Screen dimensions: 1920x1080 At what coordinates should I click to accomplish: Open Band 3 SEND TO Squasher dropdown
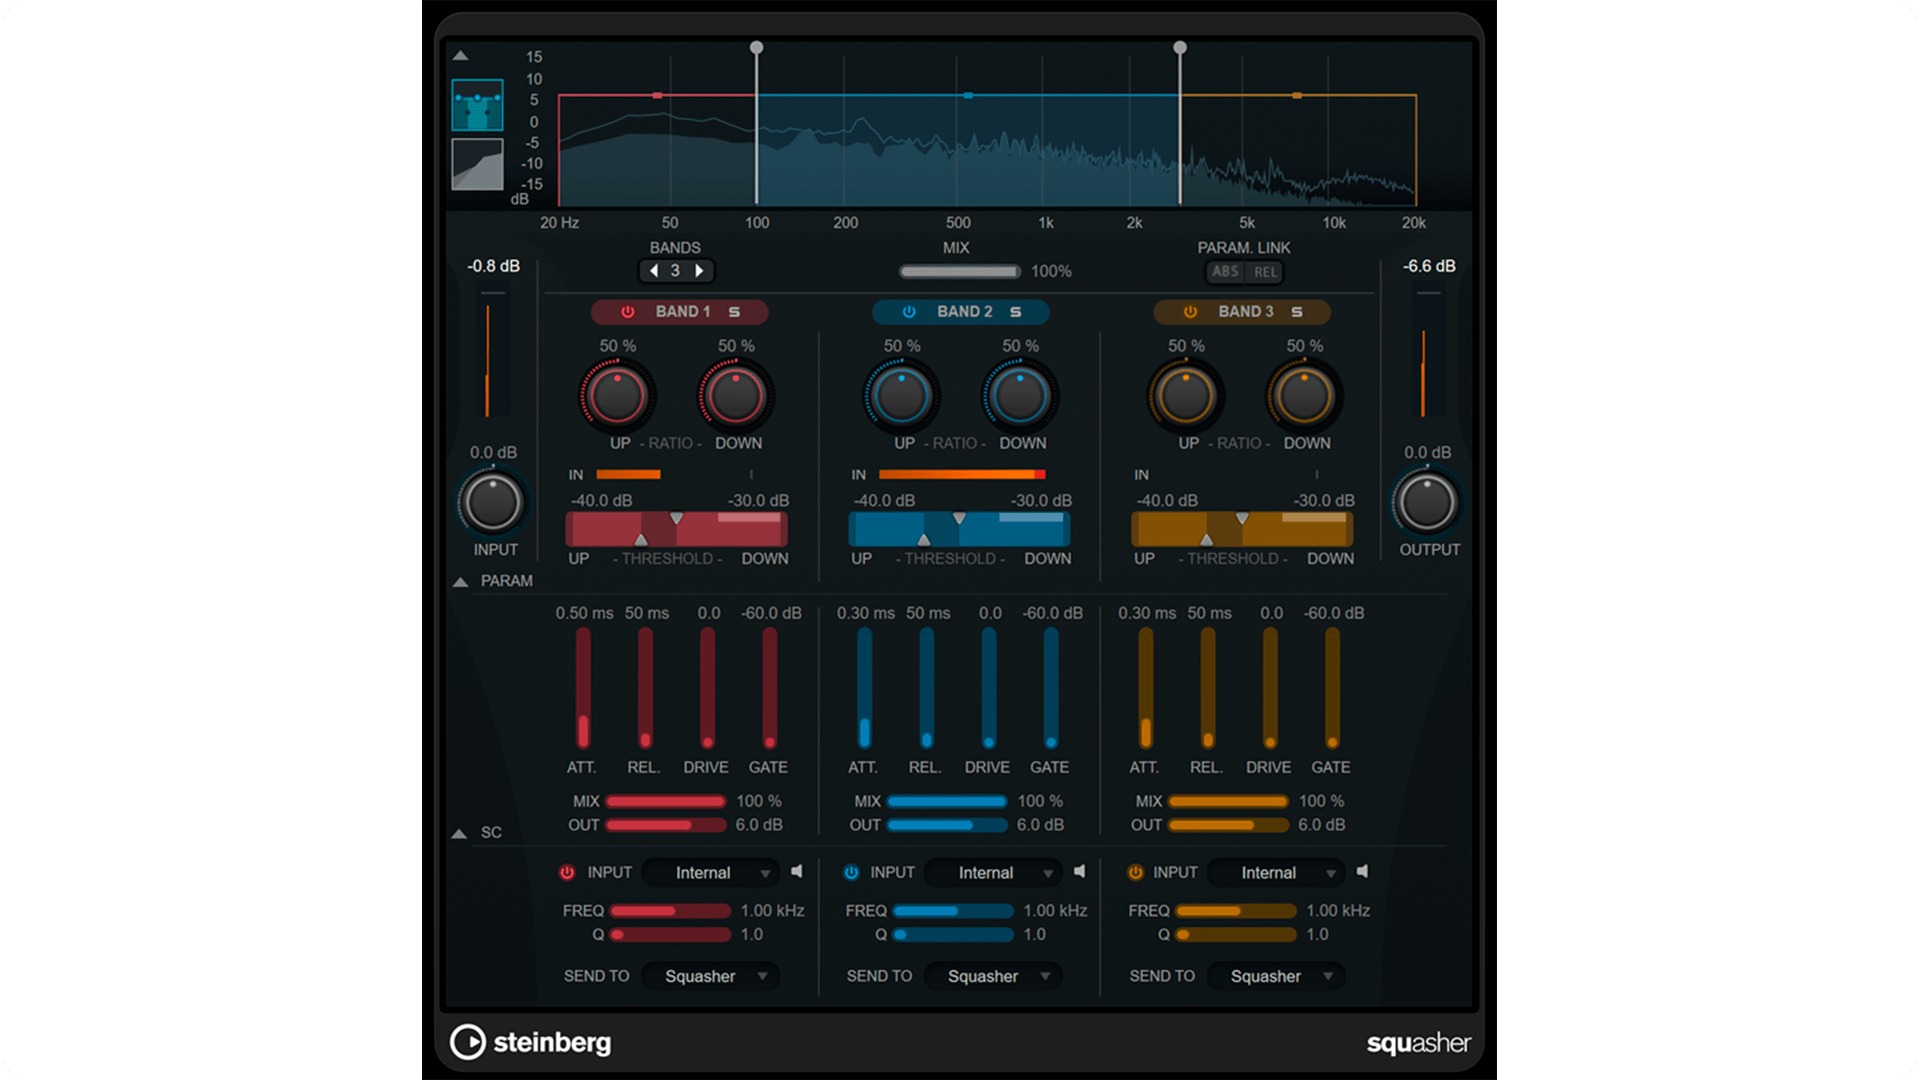click(1276, 976)
